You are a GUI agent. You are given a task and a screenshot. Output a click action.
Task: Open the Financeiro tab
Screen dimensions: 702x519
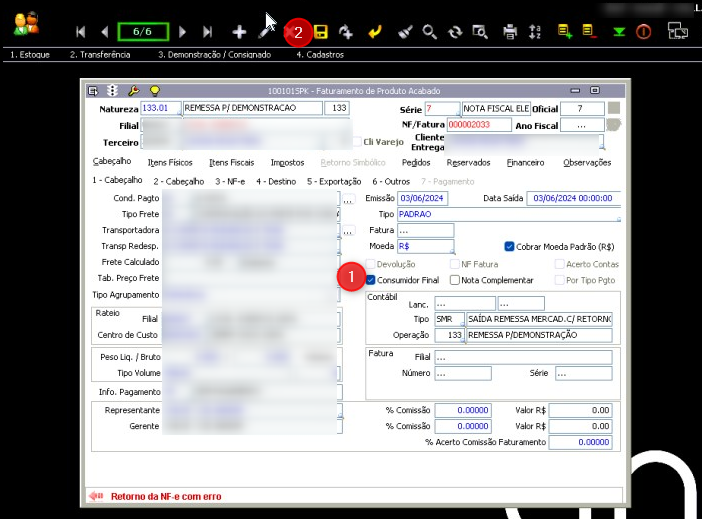coord(525,162)
